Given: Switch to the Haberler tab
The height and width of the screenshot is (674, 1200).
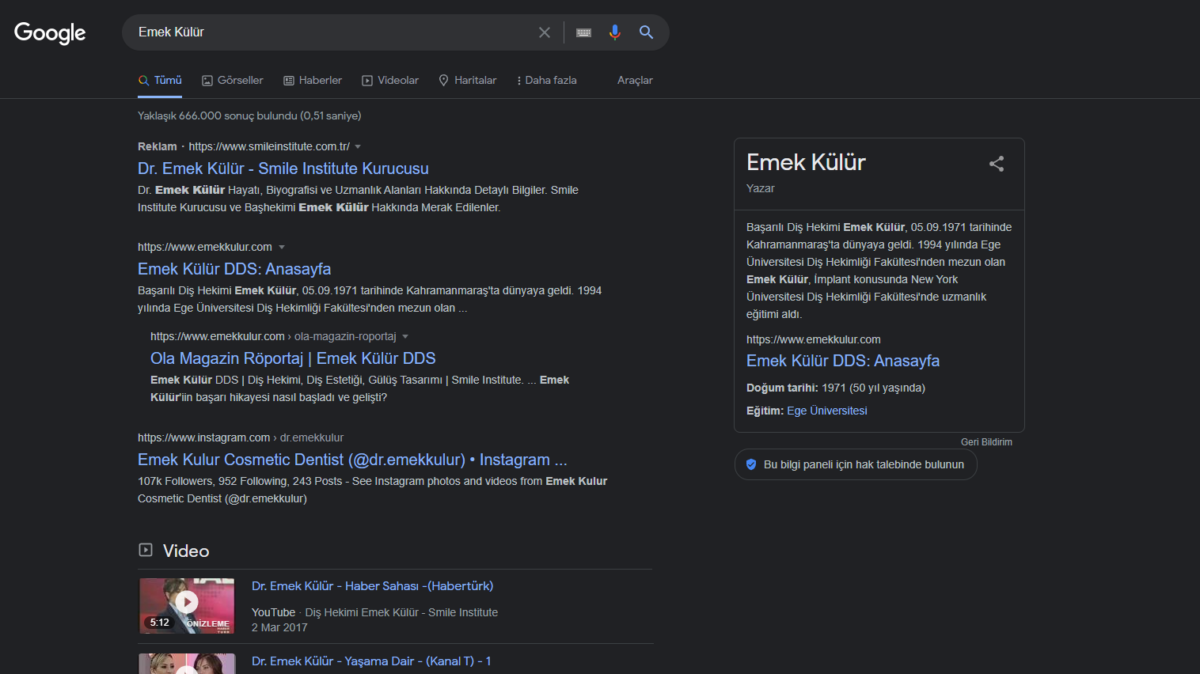Looking at the screenshot, I should click(x=312, y=80).
